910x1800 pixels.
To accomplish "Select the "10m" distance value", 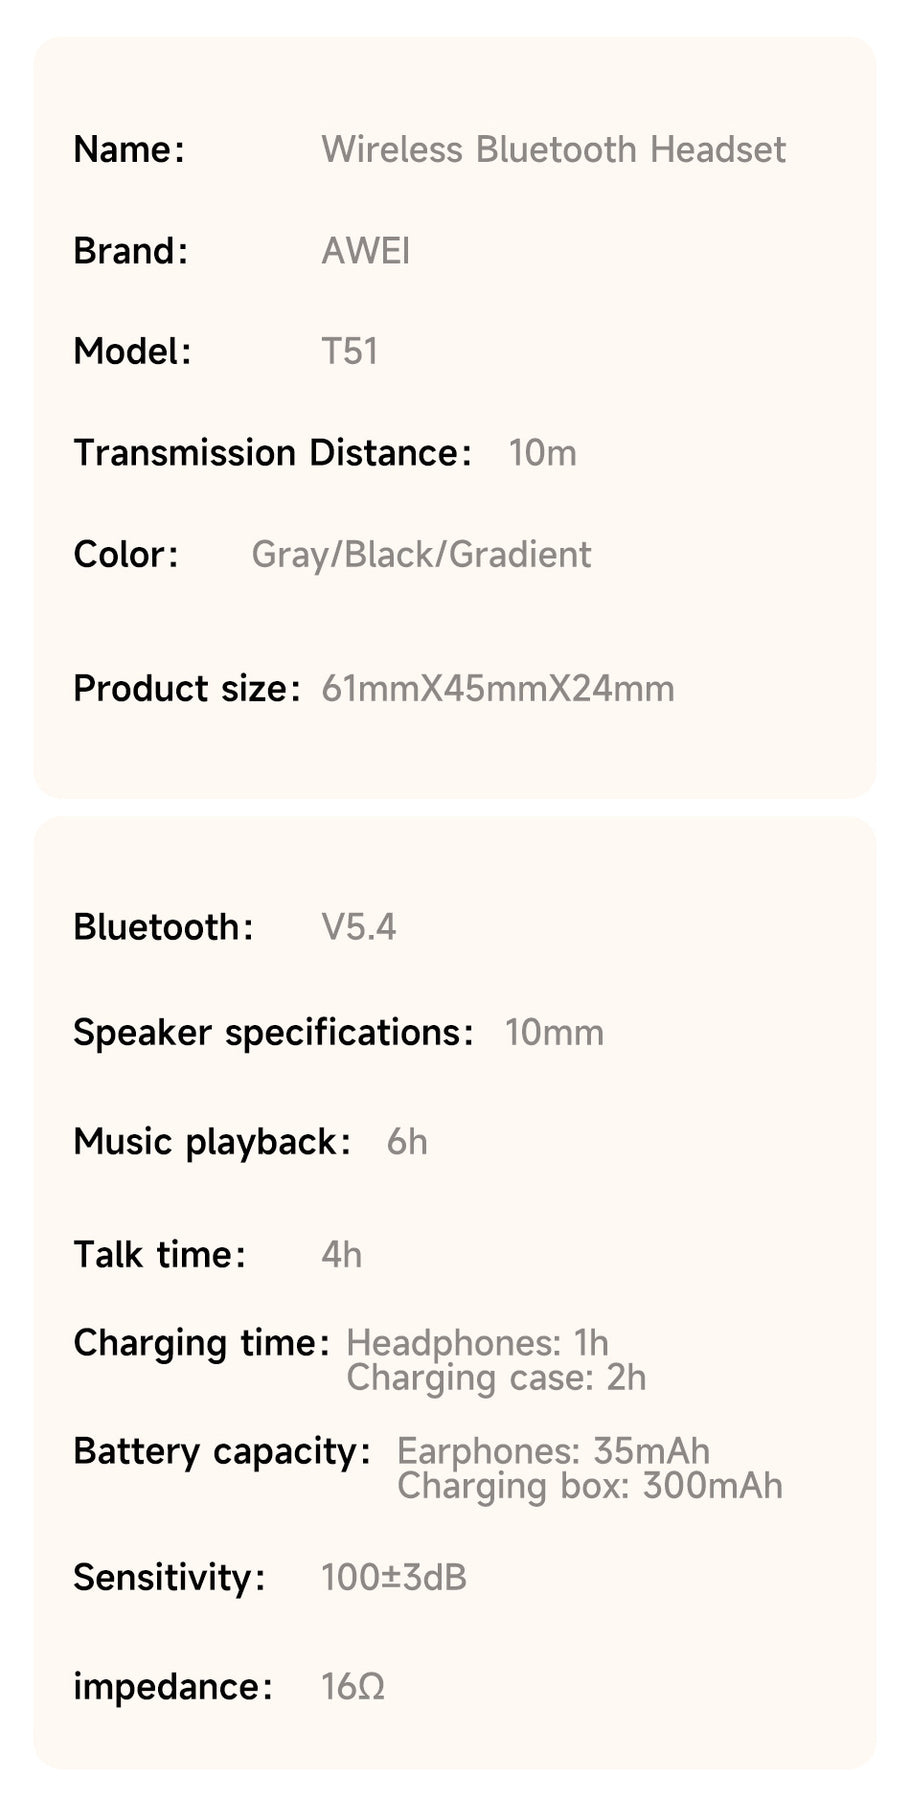I will pos(542,453).
